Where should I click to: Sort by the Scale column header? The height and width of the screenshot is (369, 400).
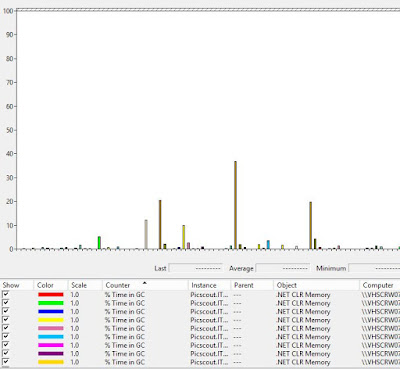point(85,285)
